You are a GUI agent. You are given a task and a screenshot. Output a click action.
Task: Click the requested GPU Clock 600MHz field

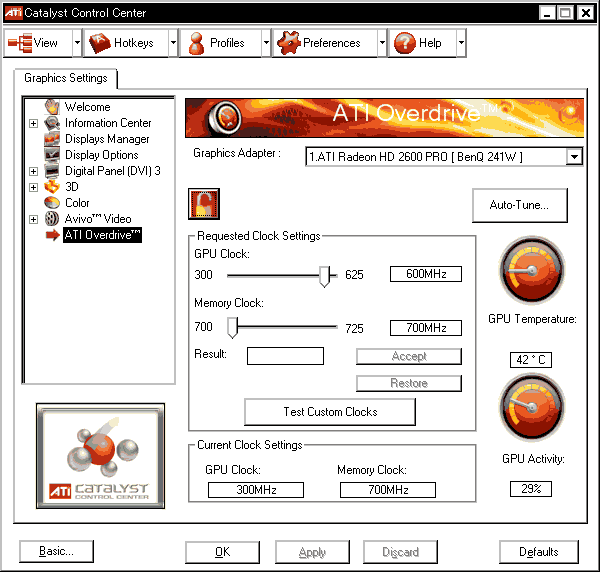tap(426, 274)
